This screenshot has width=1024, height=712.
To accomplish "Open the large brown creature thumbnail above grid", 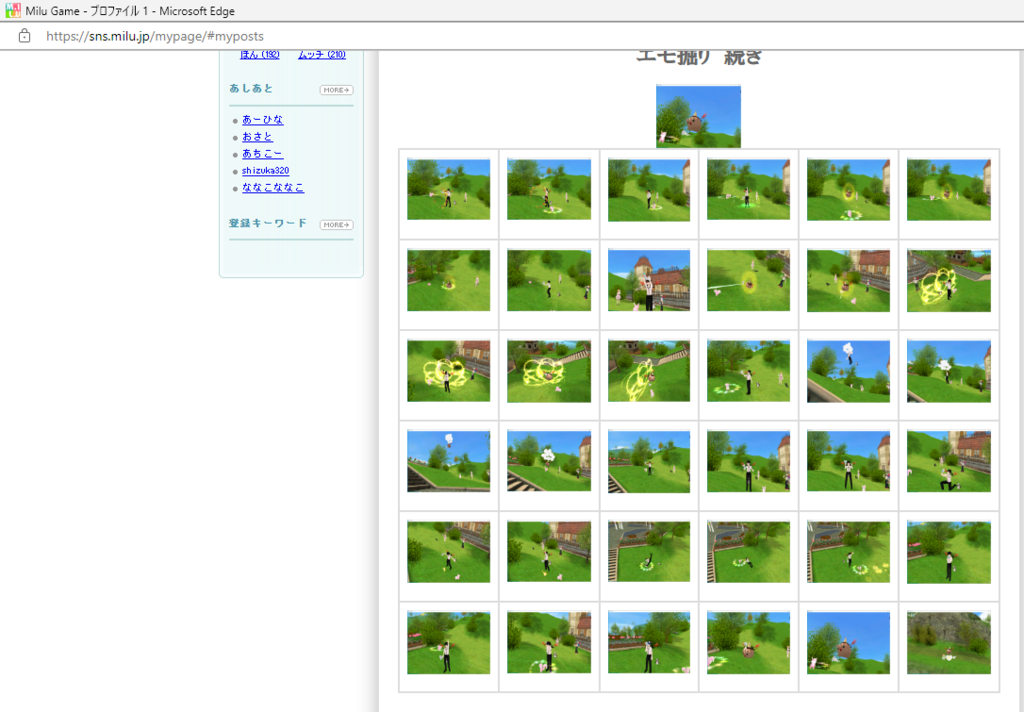I will coord(698,116).
